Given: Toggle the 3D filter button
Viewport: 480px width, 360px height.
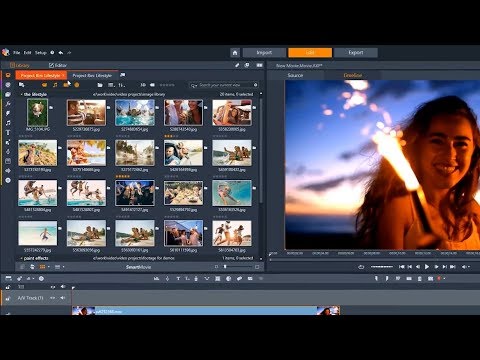Looking at the screenshot, I should (143, 85).
